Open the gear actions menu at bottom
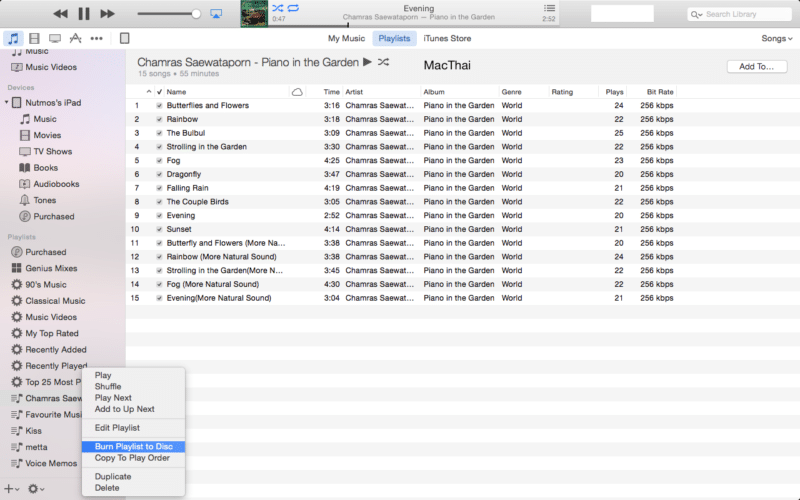Image resolution: width=800 pixels, height=500 pixels. click(36, 489)
